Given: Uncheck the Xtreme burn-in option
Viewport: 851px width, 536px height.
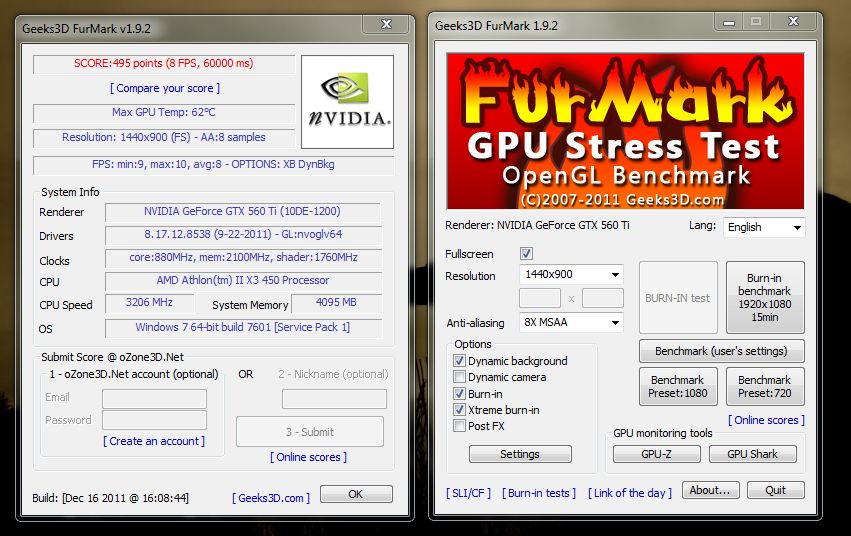Looking at the screenshot, I should [x=459, y=410].
